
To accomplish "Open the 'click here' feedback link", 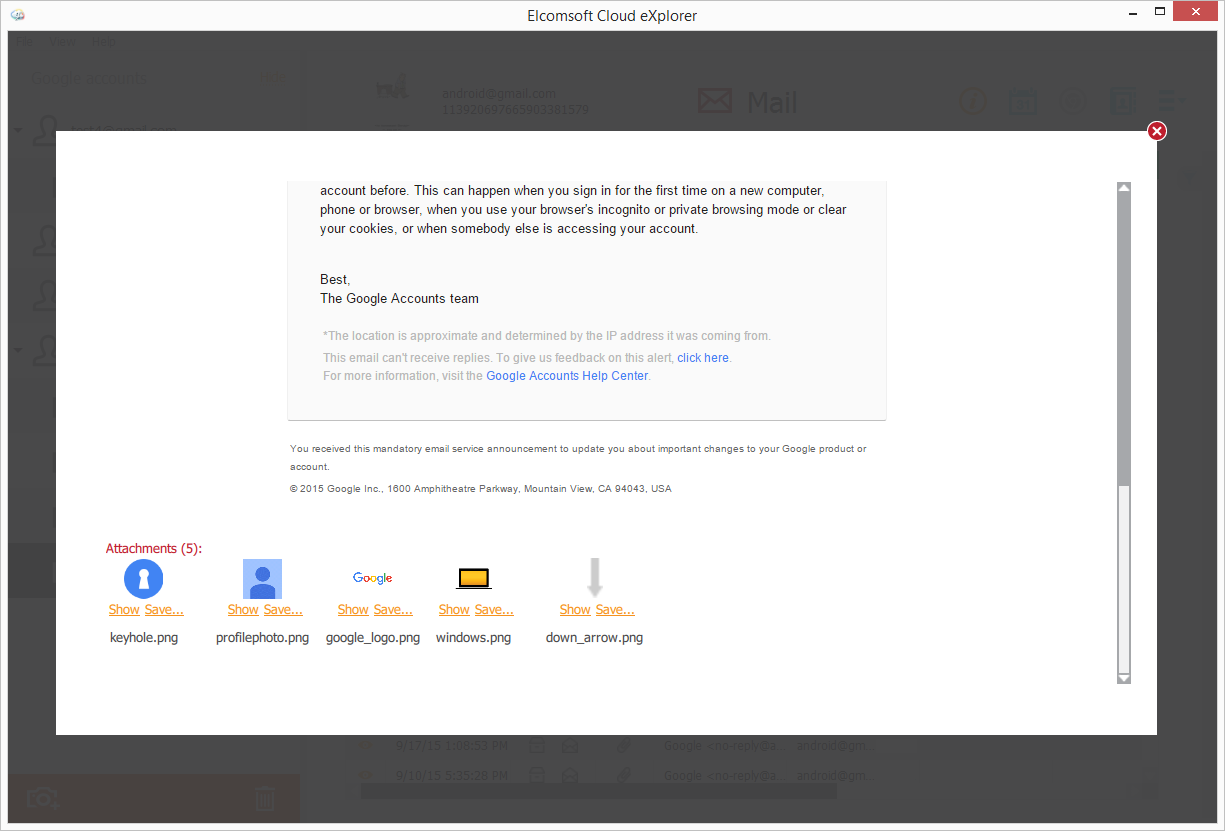I will [703, 357].
